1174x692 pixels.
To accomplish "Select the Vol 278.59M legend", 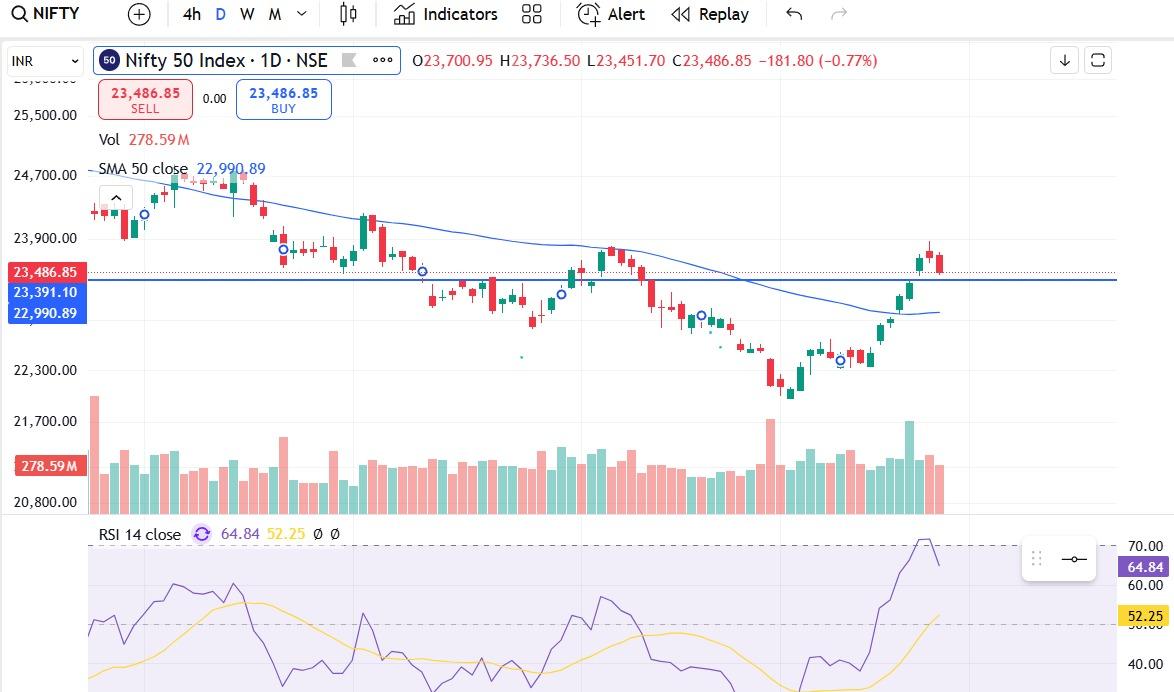I will coord(144,140).
